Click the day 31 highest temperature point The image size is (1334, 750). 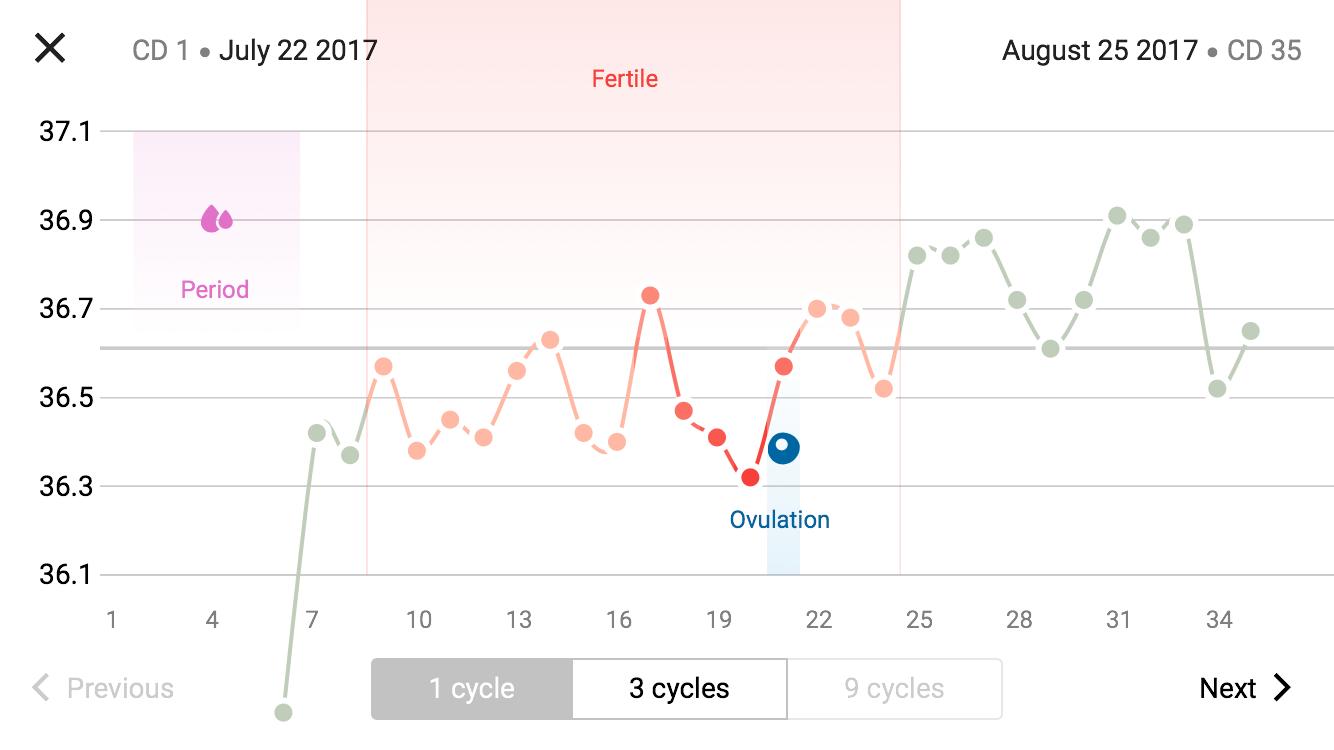pyautogui.click(x=1117, y=216)
